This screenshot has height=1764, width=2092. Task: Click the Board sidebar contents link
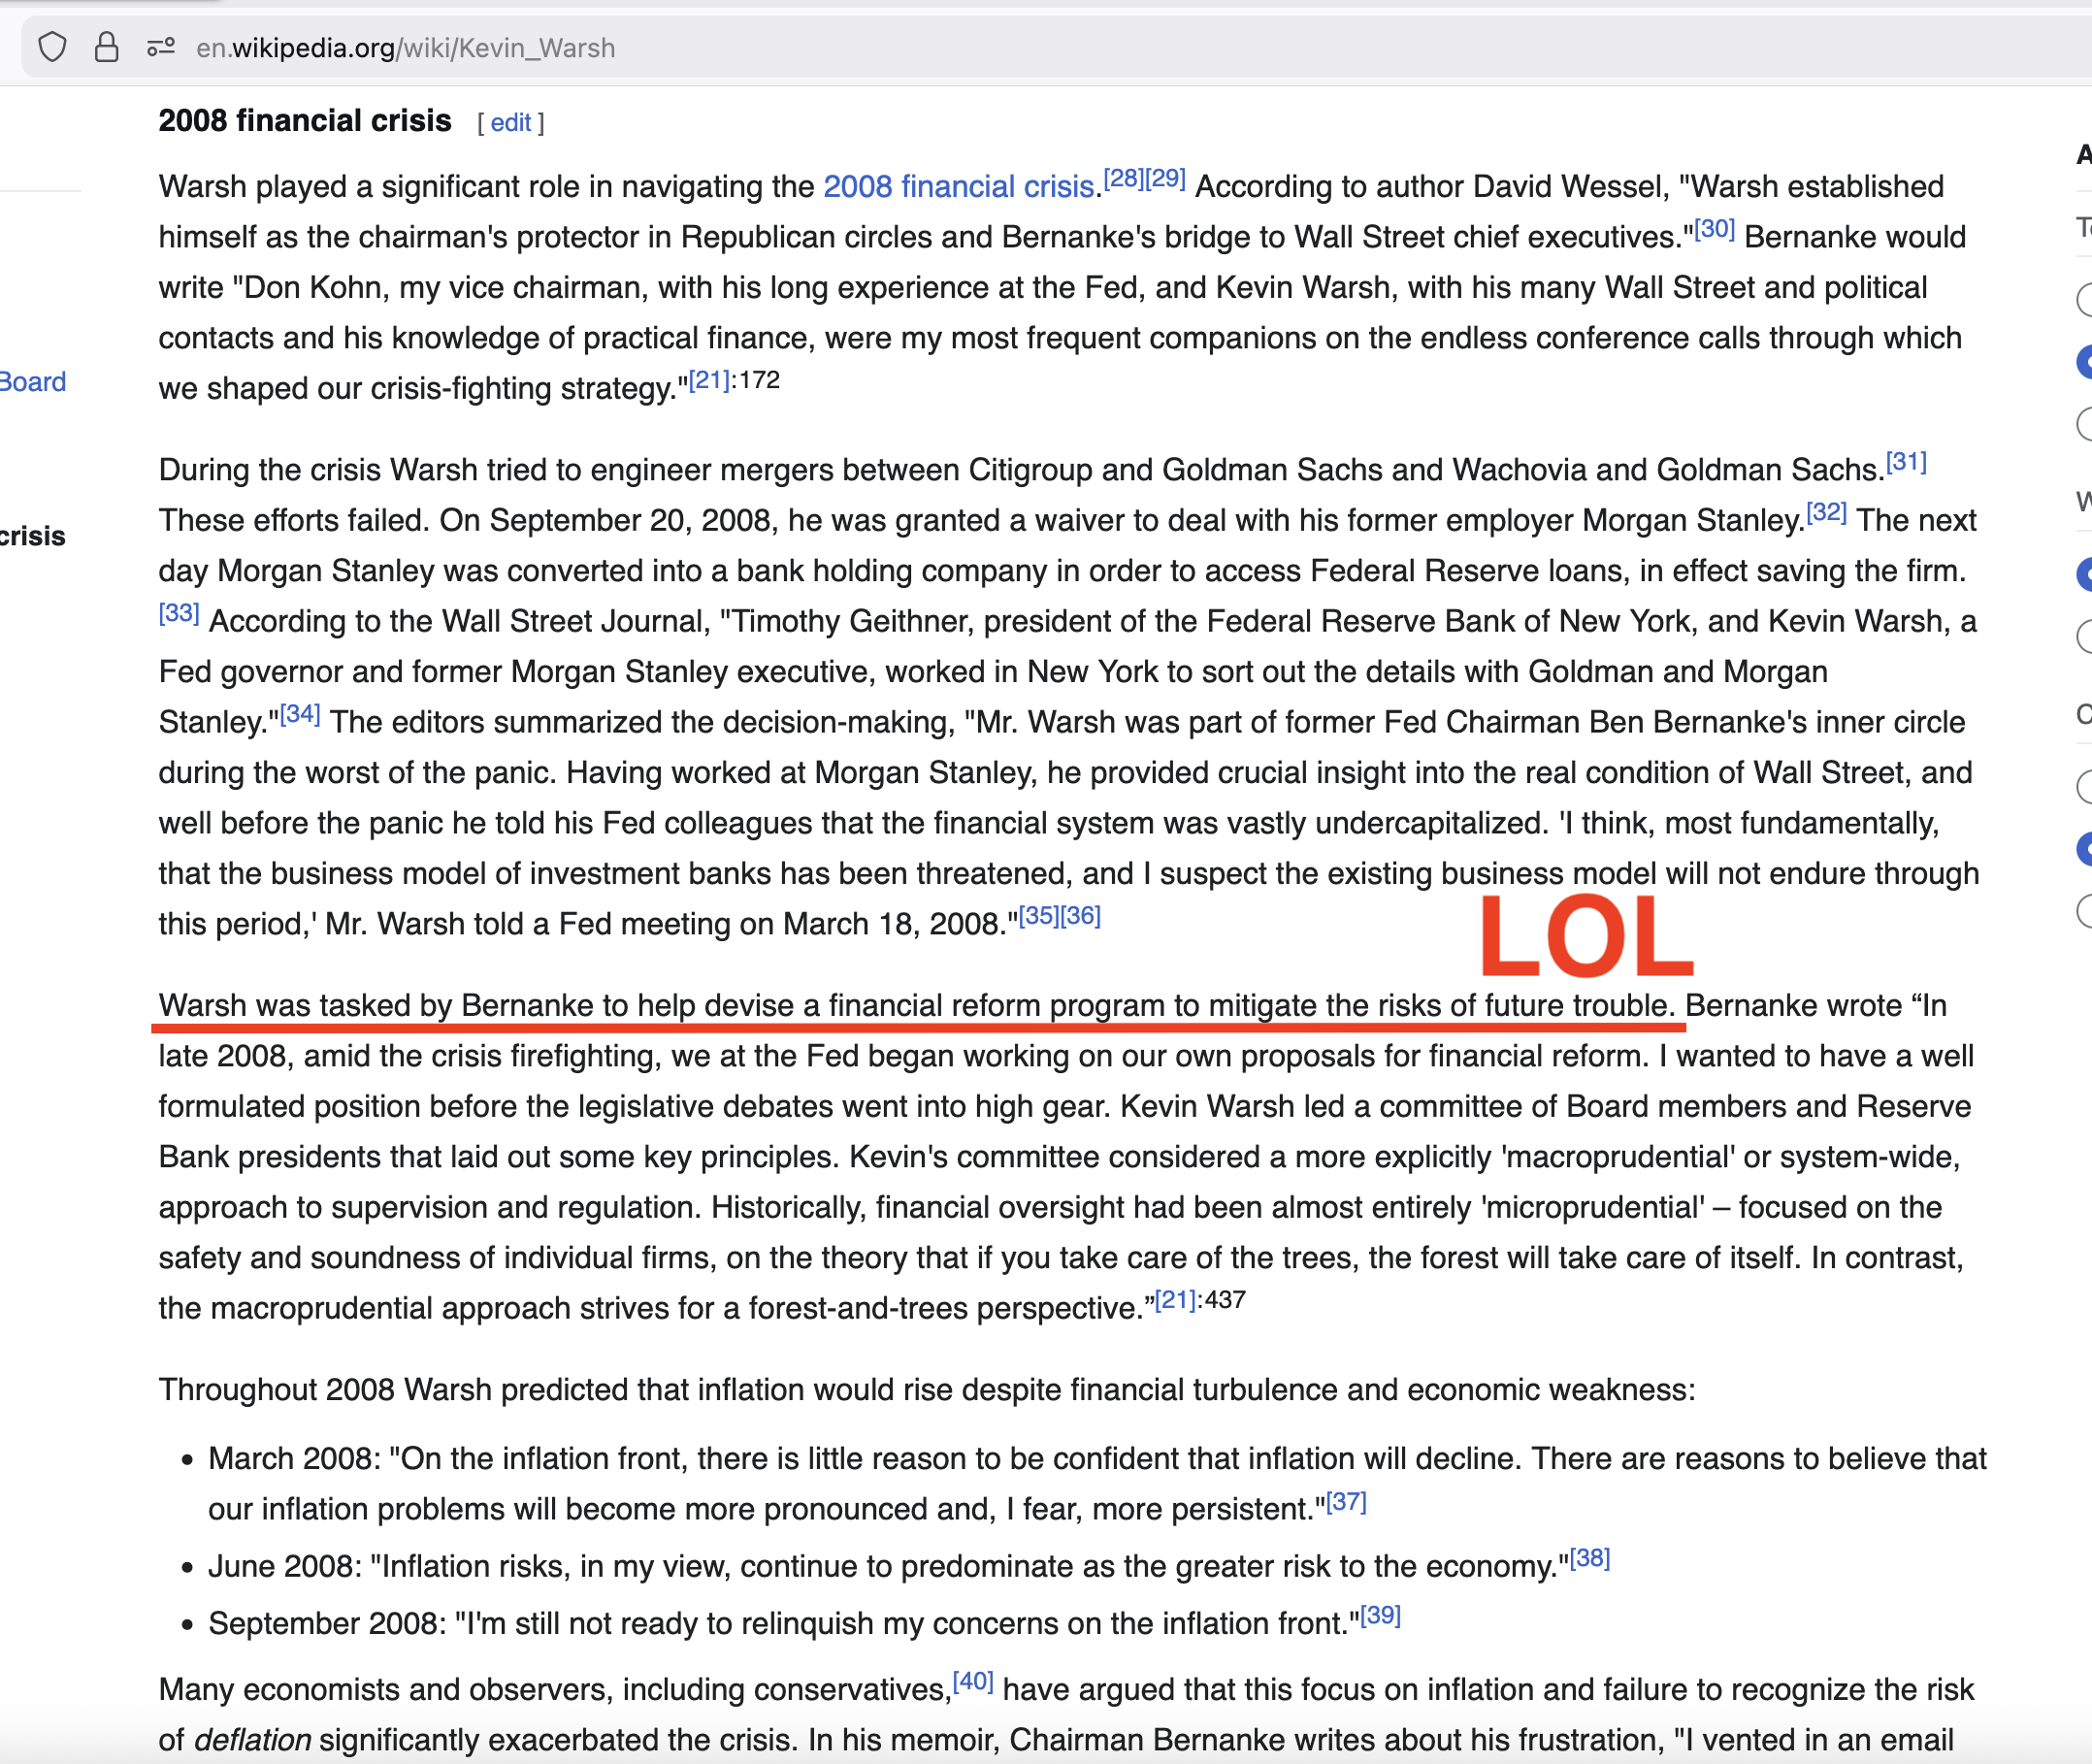pyautogui.click(x=33, y=382)
